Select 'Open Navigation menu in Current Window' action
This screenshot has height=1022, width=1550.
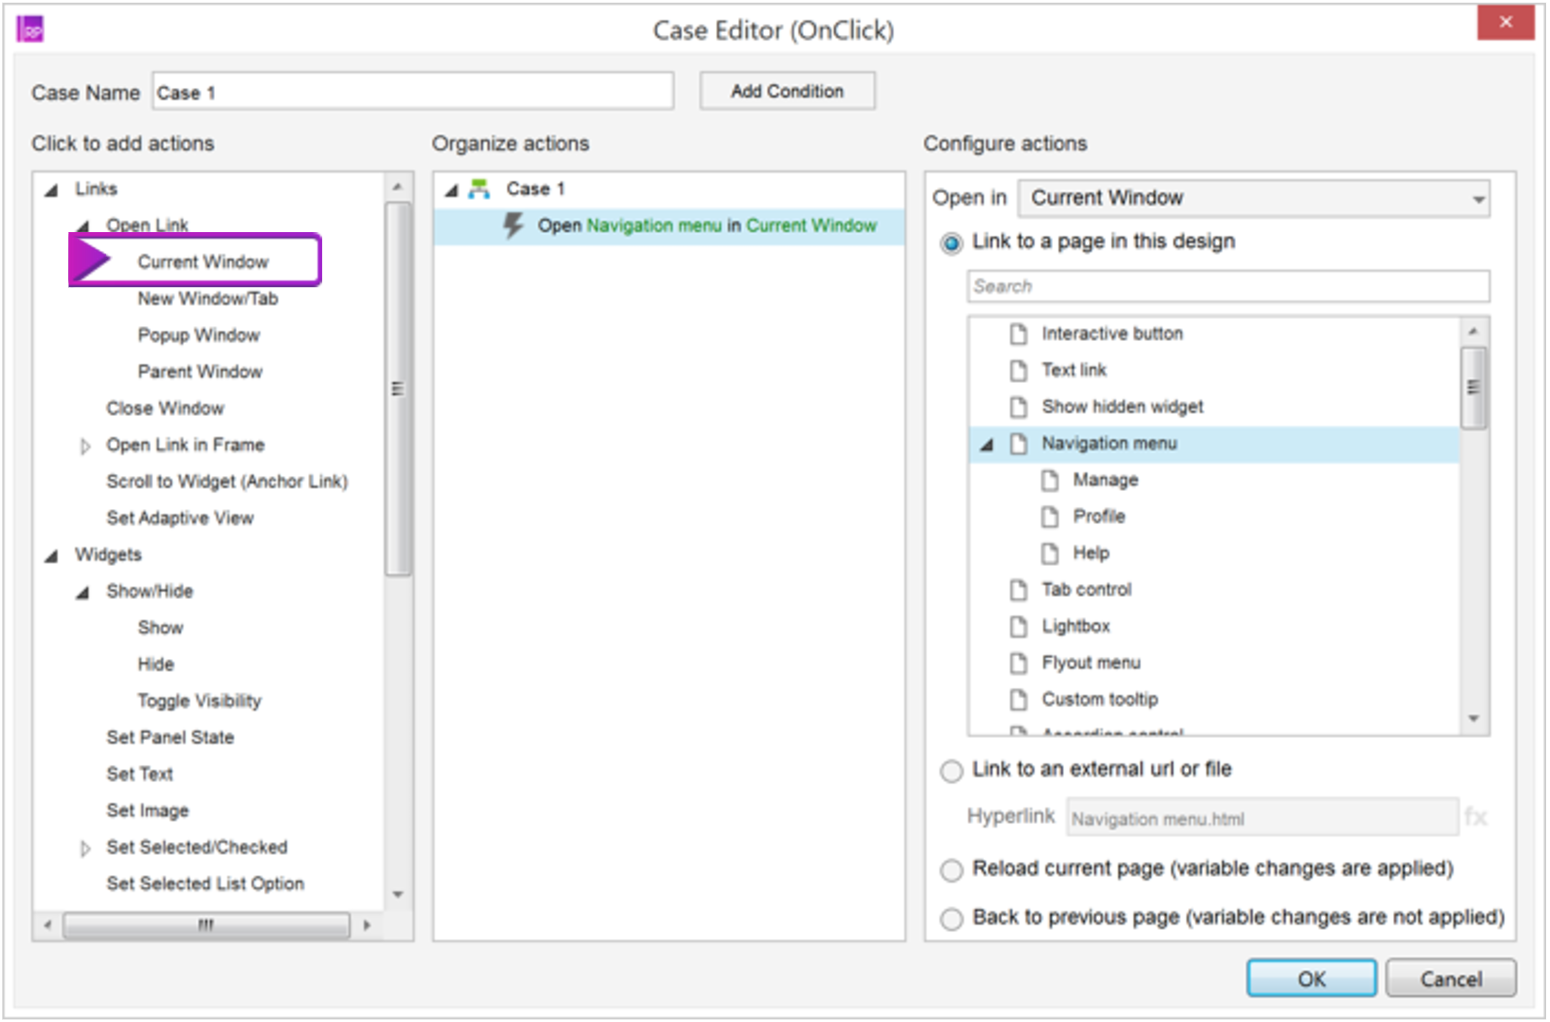[x=669, y=226]
